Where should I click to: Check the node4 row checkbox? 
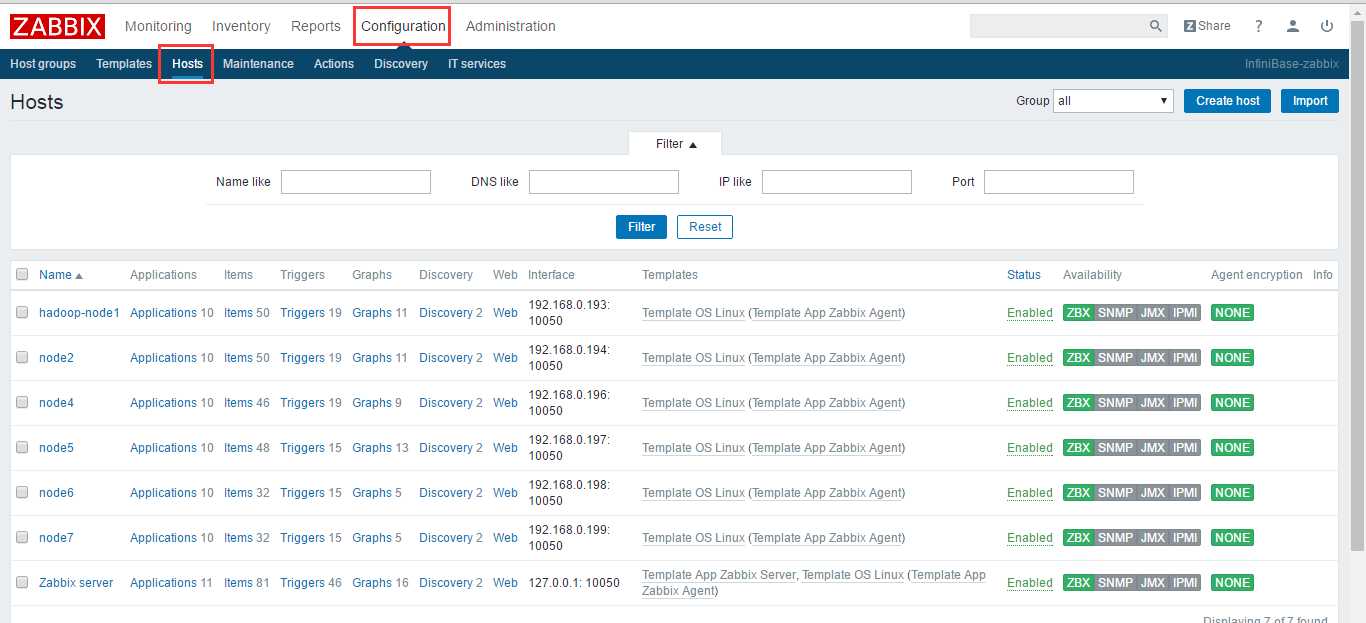tap(22, 402)
